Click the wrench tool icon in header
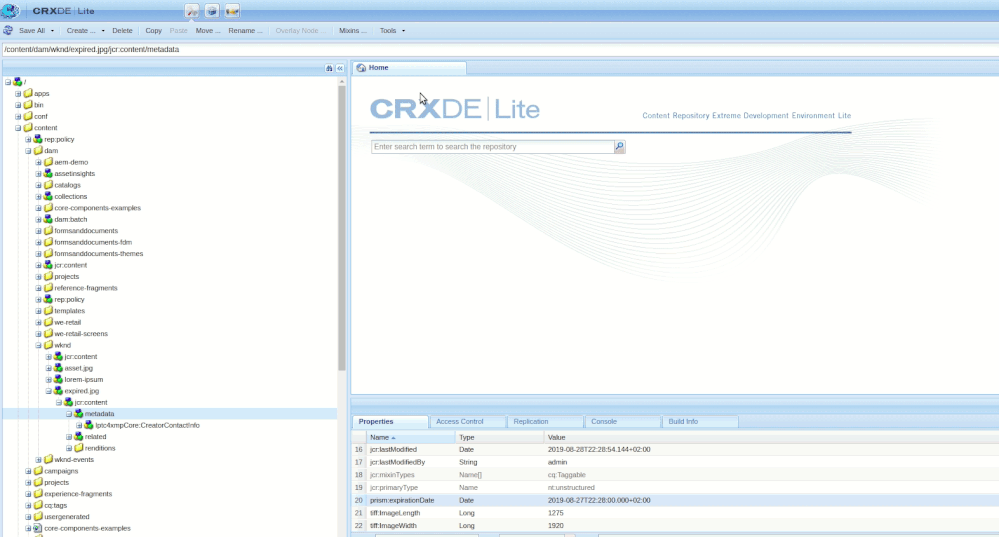The height and width of the screenshot is (537, 999). click(192, 11)
